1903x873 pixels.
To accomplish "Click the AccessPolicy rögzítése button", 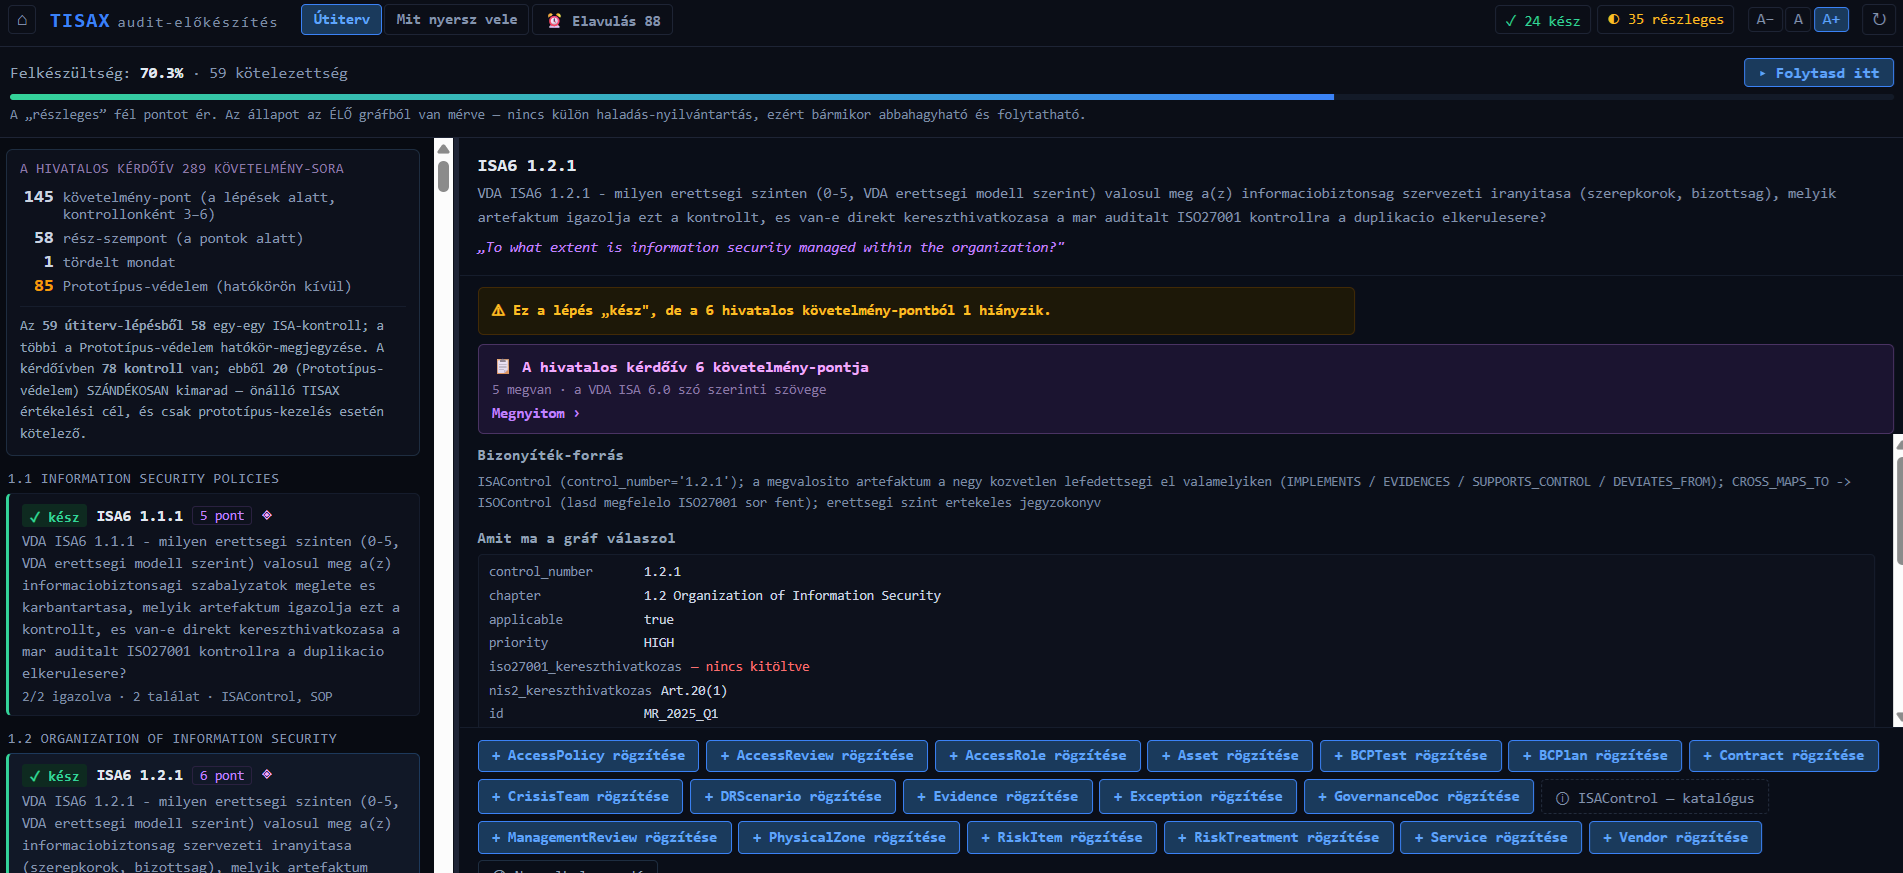I will pos(588,756).
